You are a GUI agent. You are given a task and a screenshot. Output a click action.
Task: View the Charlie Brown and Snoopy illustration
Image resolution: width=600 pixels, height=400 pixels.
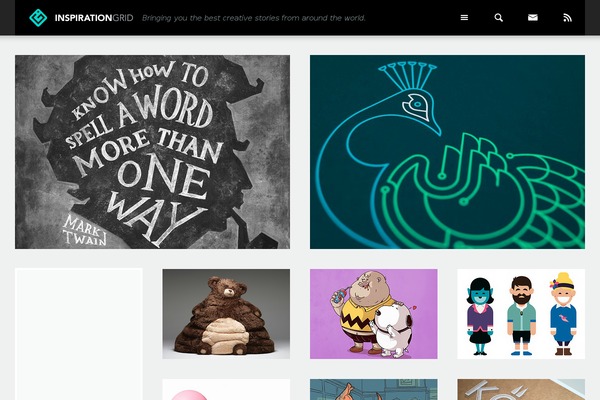373,314
